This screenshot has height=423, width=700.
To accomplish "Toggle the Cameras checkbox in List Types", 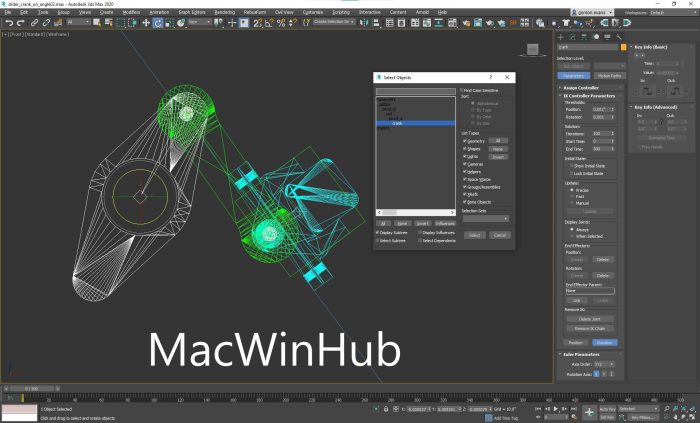I will [465, 164].
